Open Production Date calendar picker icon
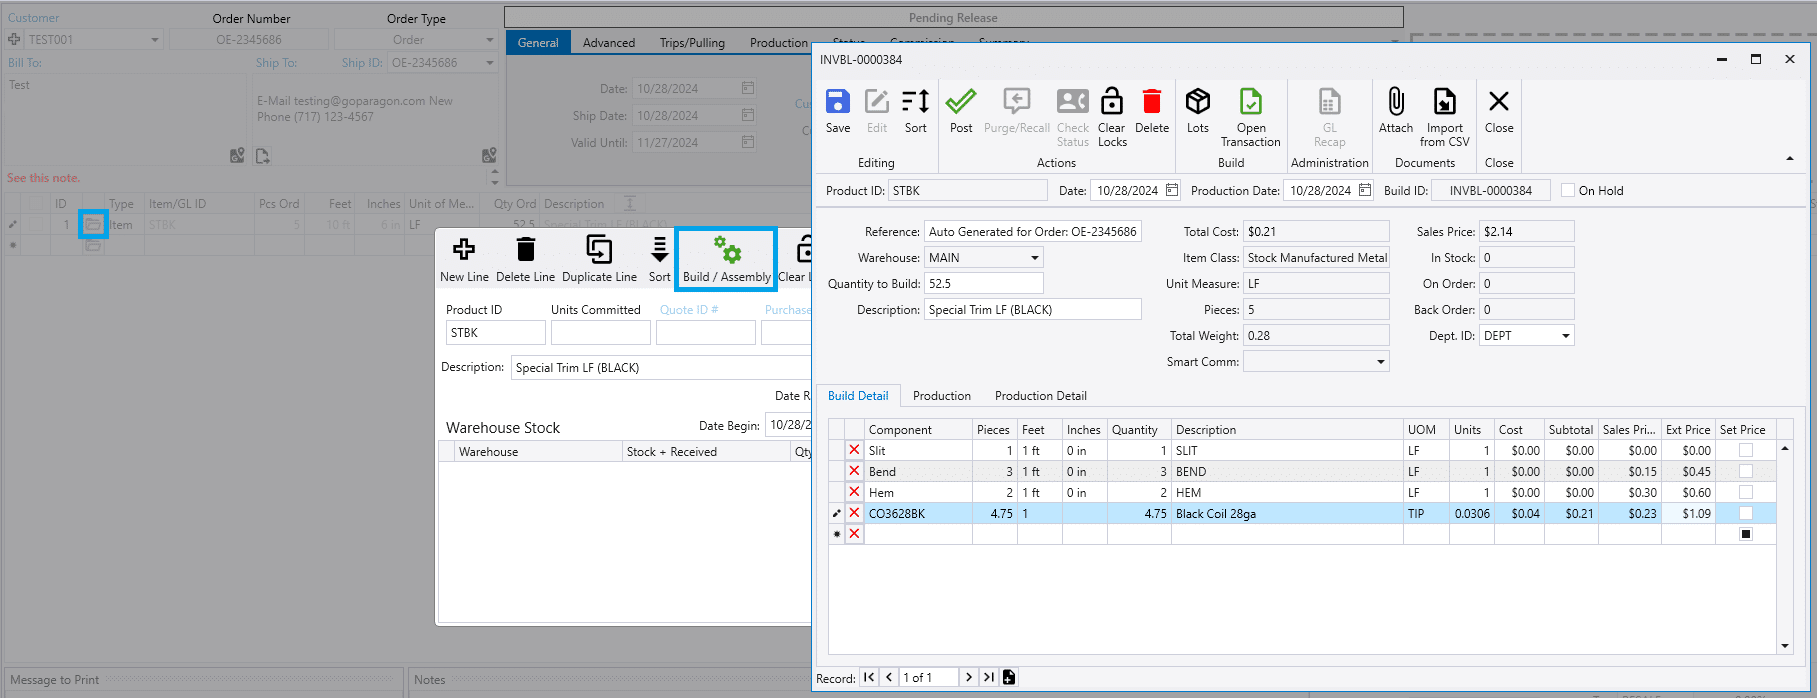Viewport: 1817px width, 698px height. [x=1365, y=190]
